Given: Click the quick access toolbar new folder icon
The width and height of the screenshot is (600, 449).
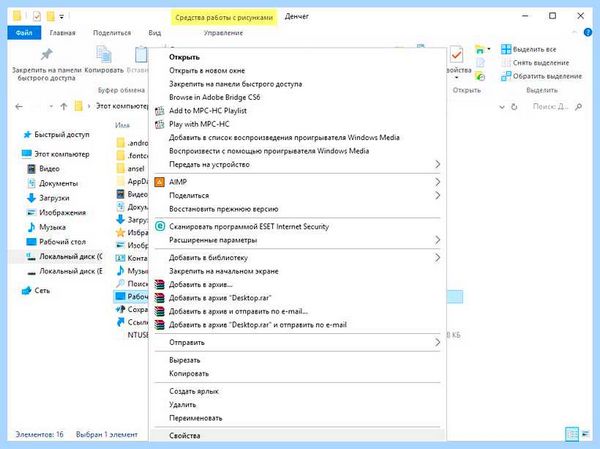Looking at the screenshot, I should pyautogui.click(x=51, y=16).
